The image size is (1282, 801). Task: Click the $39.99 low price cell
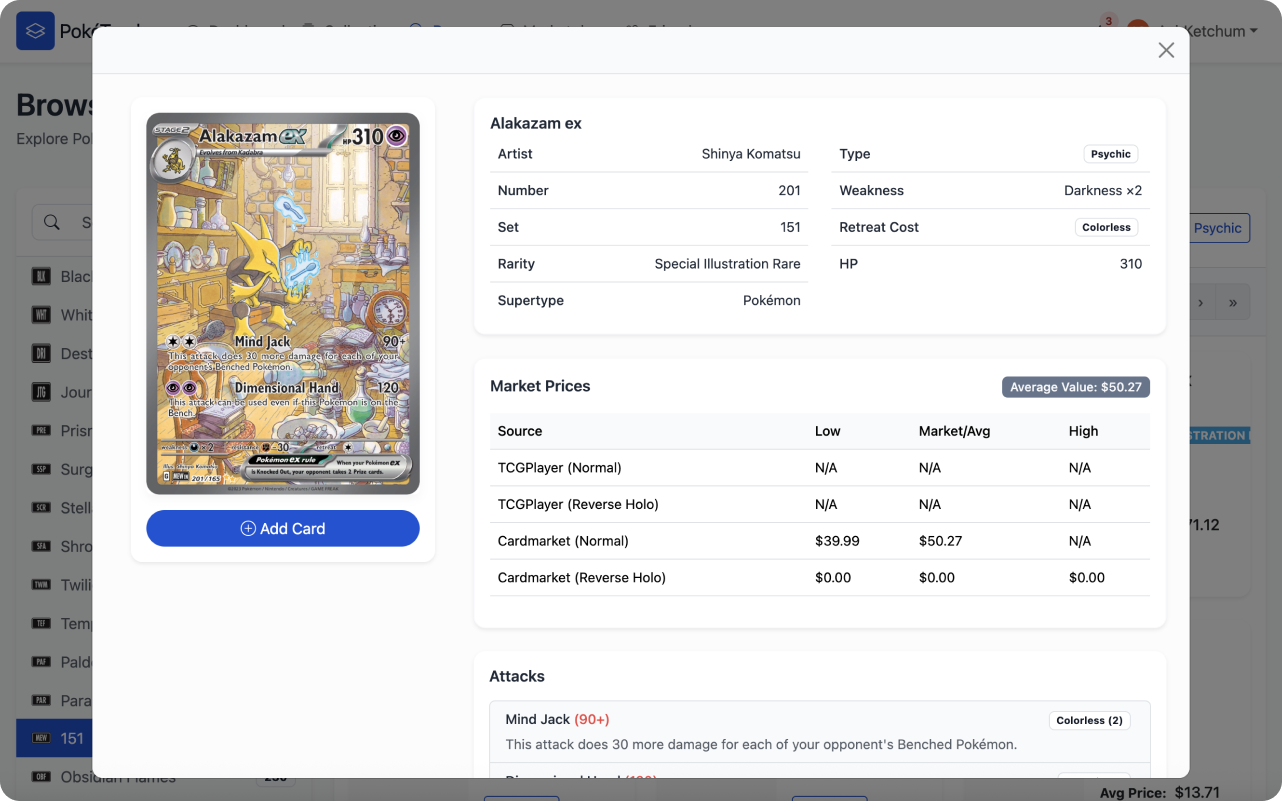coord(837,541)
